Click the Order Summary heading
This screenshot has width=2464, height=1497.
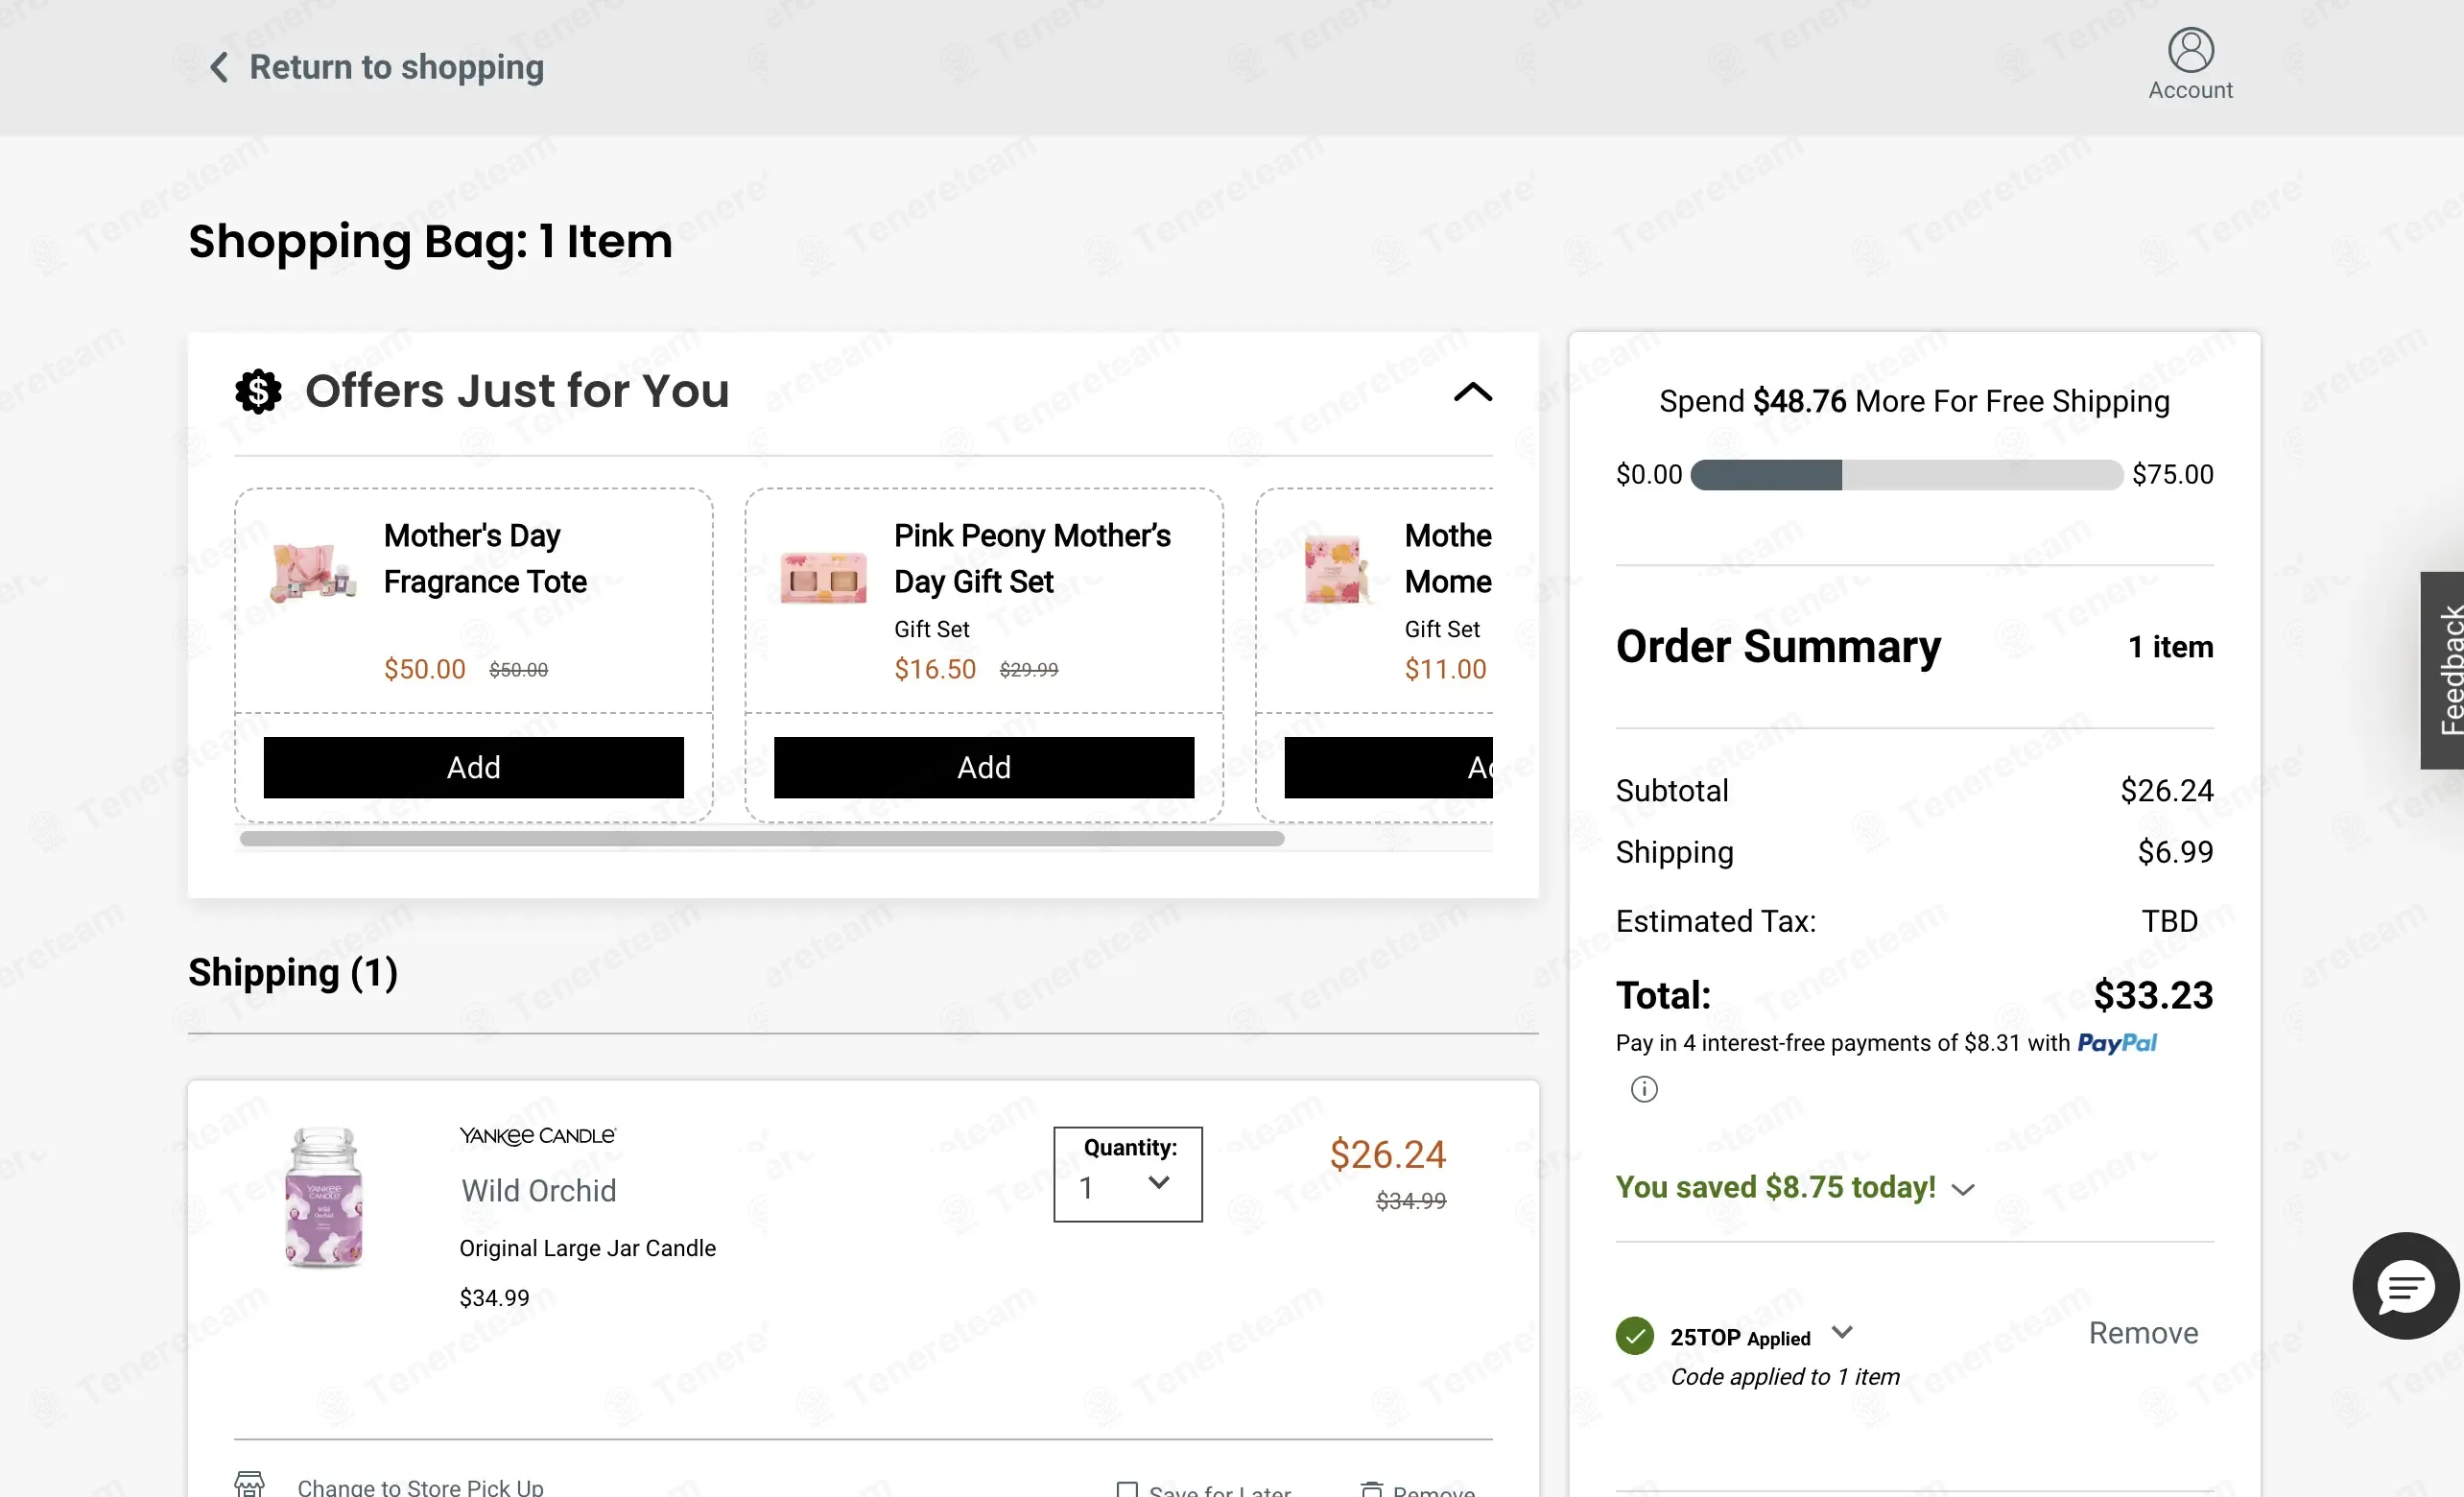[x=1778, y=647]
